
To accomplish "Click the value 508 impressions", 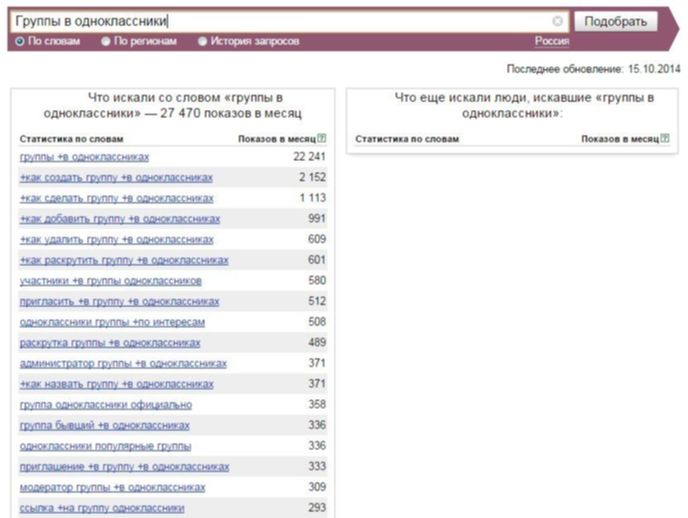I will point(317,322).
